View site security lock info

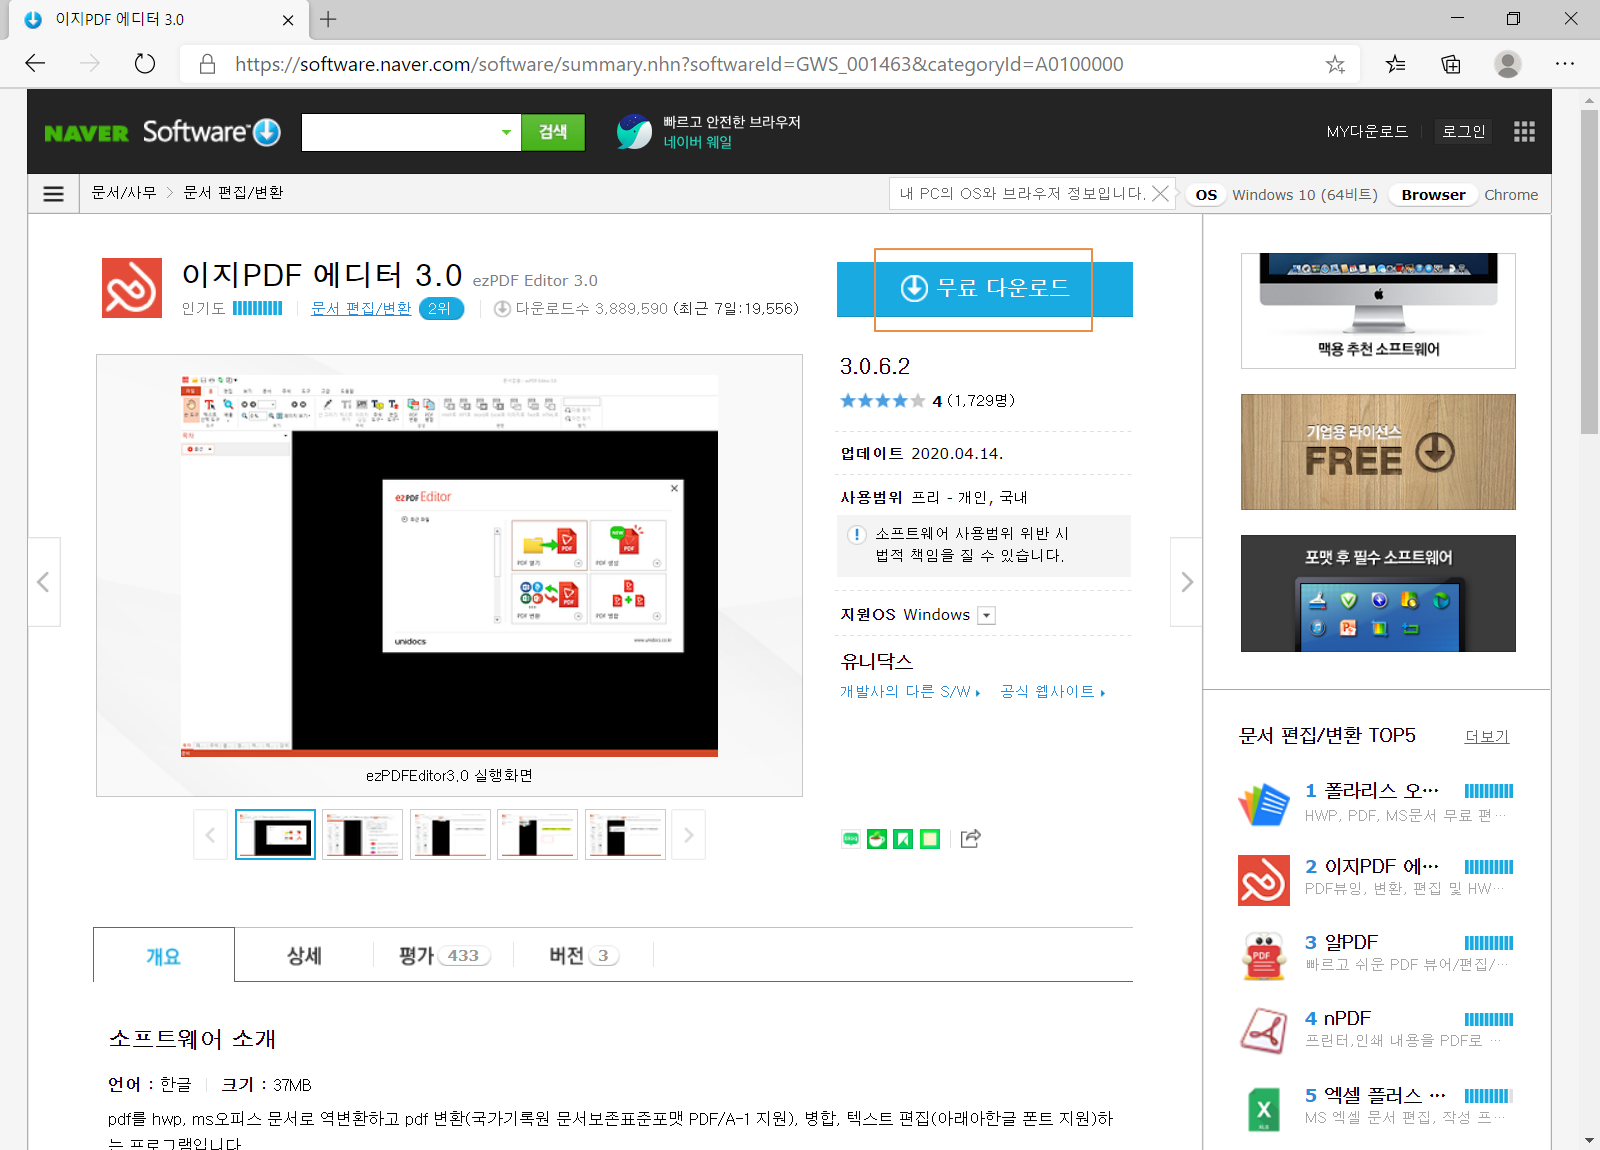point(207,64)
